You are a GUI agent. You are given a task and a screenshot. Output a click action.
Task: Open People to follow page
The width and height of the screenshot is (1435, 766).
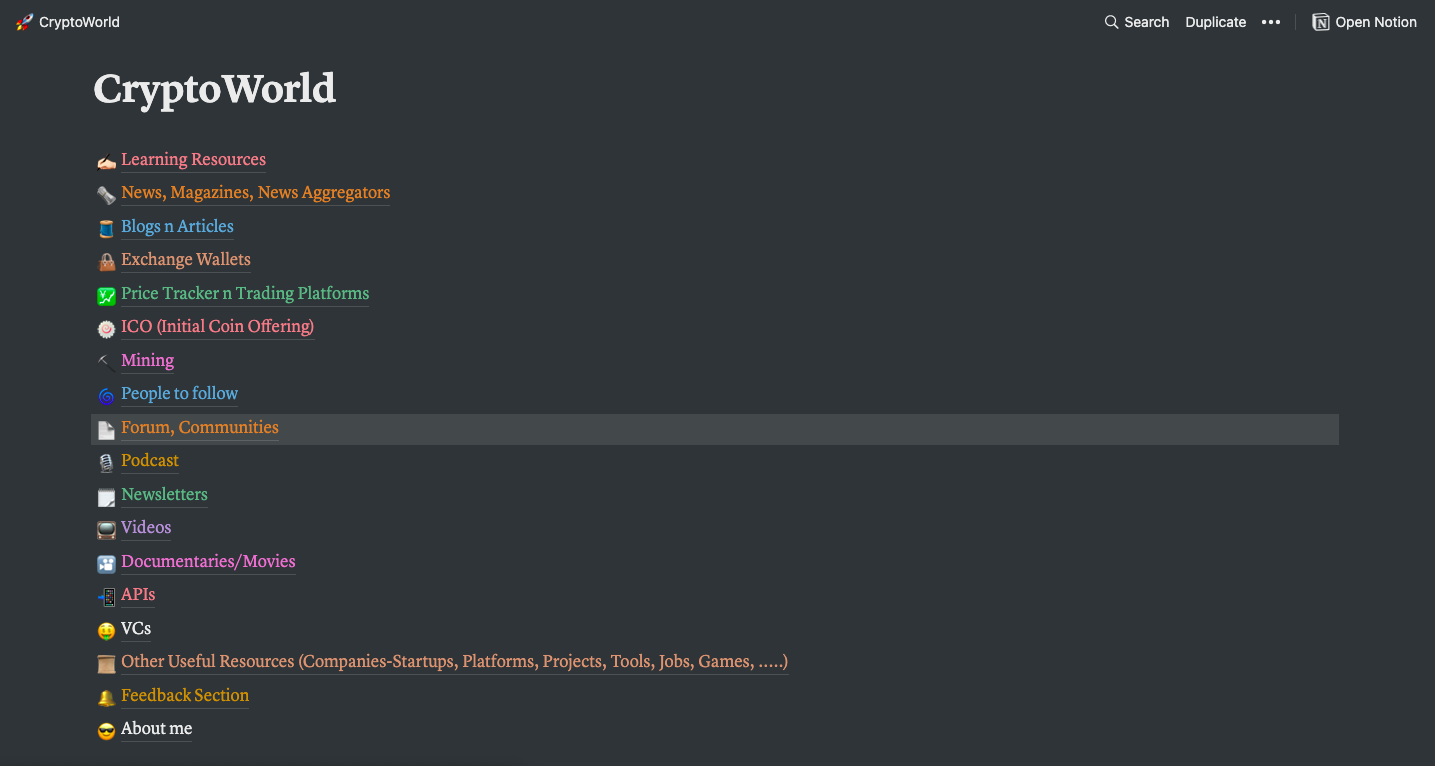(x=179, y=394)
